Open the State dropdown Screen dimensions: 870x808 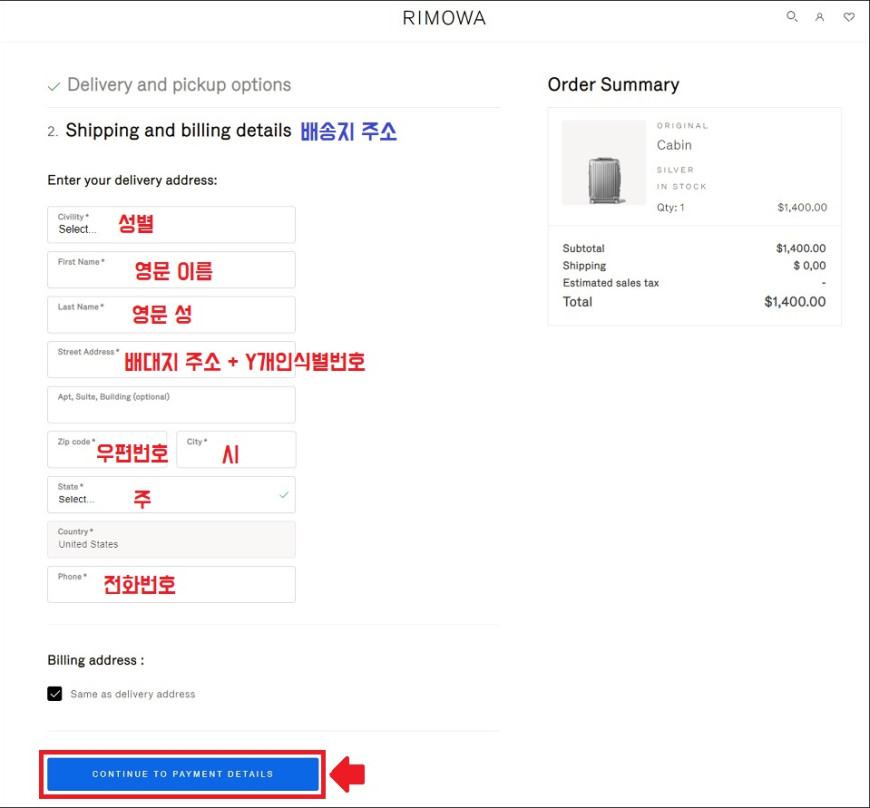(x=171, y=494)
